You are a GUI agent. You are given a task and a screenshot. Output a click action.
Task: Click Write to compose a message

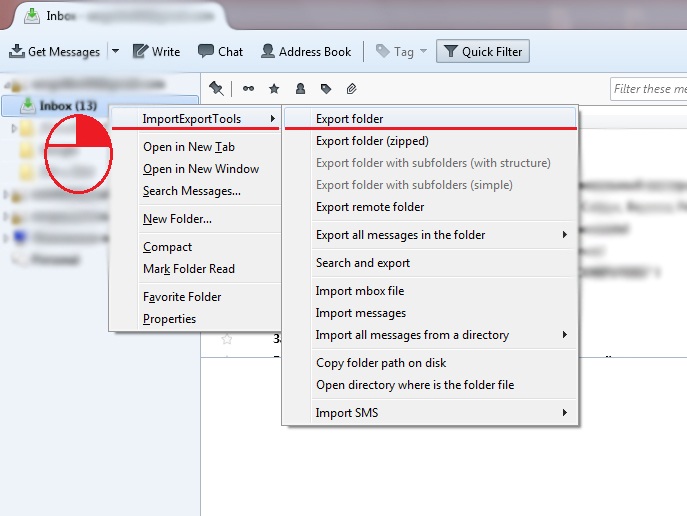coord(157,51)
